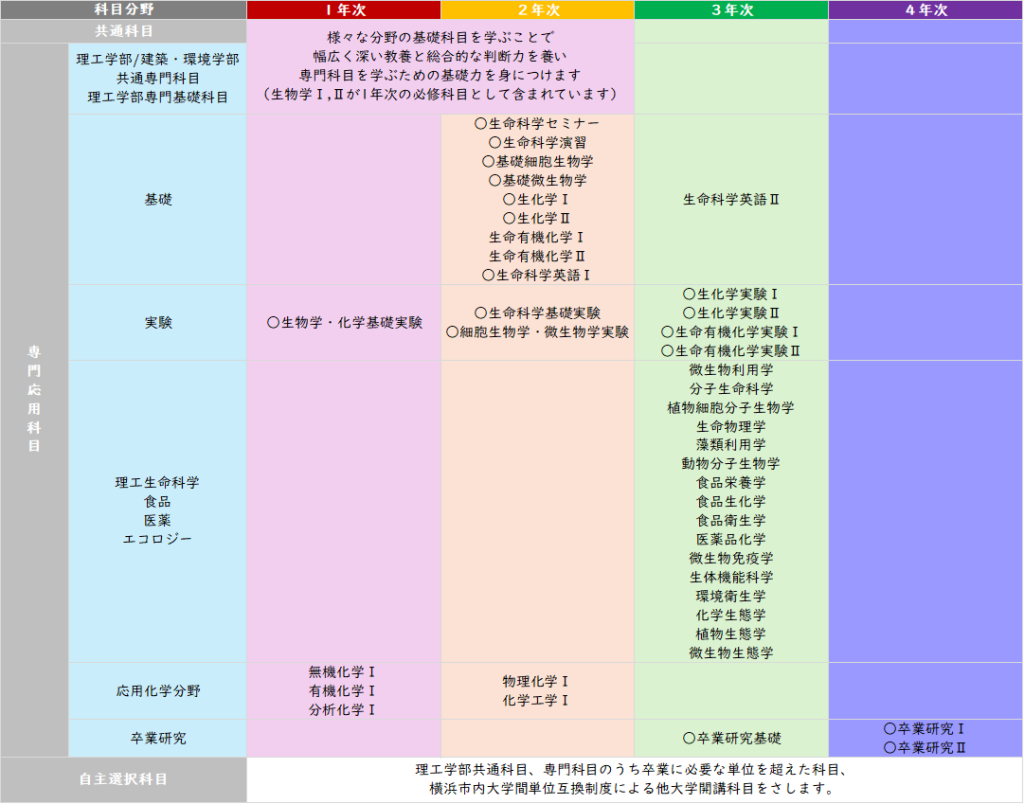Select the 基礎 category cell

(158, 199)
